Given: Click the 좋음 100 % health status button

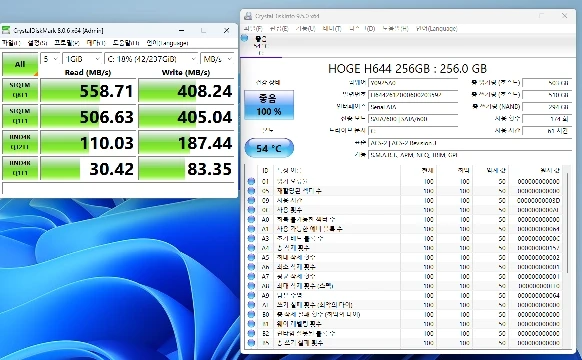Looking at the screenshot, I should [269, 105].
